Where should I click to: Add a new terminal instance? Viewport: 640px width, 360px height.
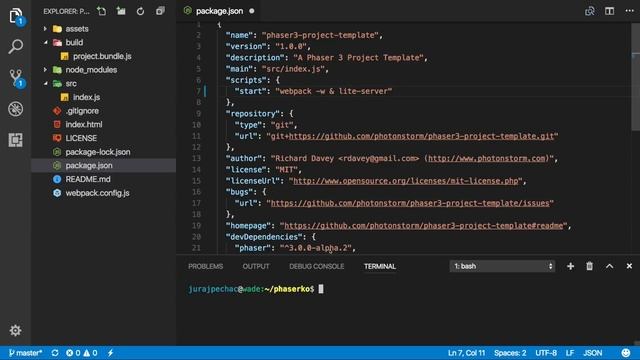tap(570, 266)
